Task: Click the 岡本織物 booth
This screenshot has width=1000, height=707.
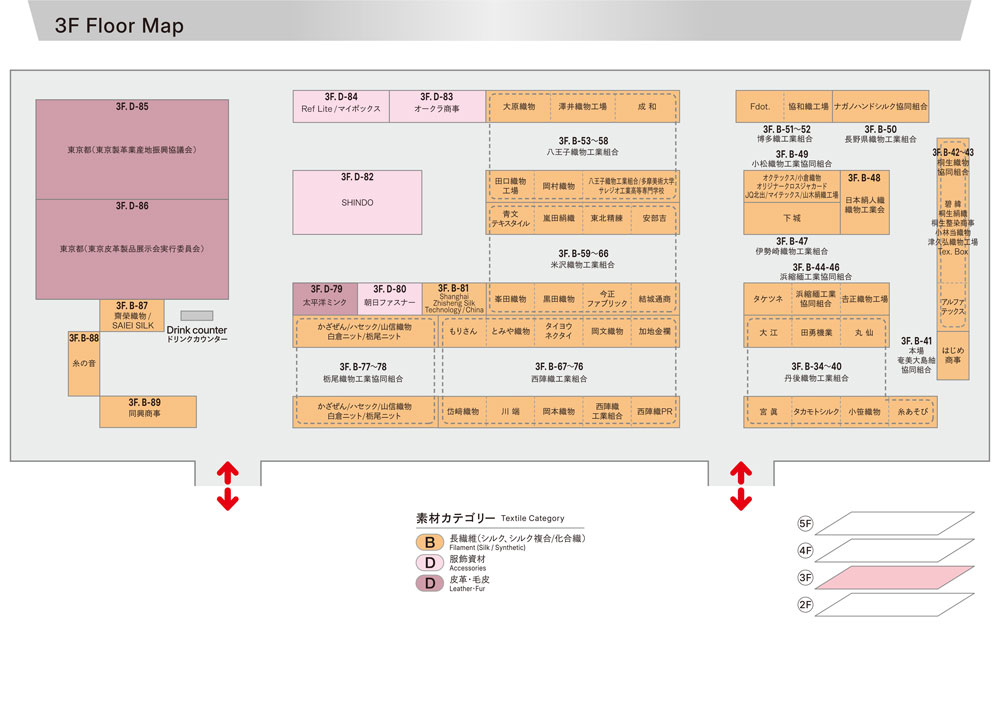Action: point(559,412)
